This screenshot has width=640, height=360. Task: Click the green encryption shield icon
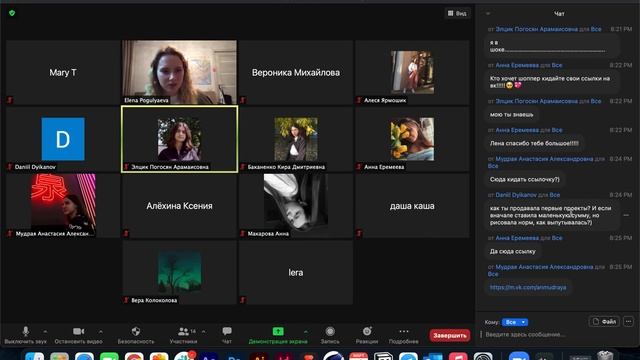point(12,13)
